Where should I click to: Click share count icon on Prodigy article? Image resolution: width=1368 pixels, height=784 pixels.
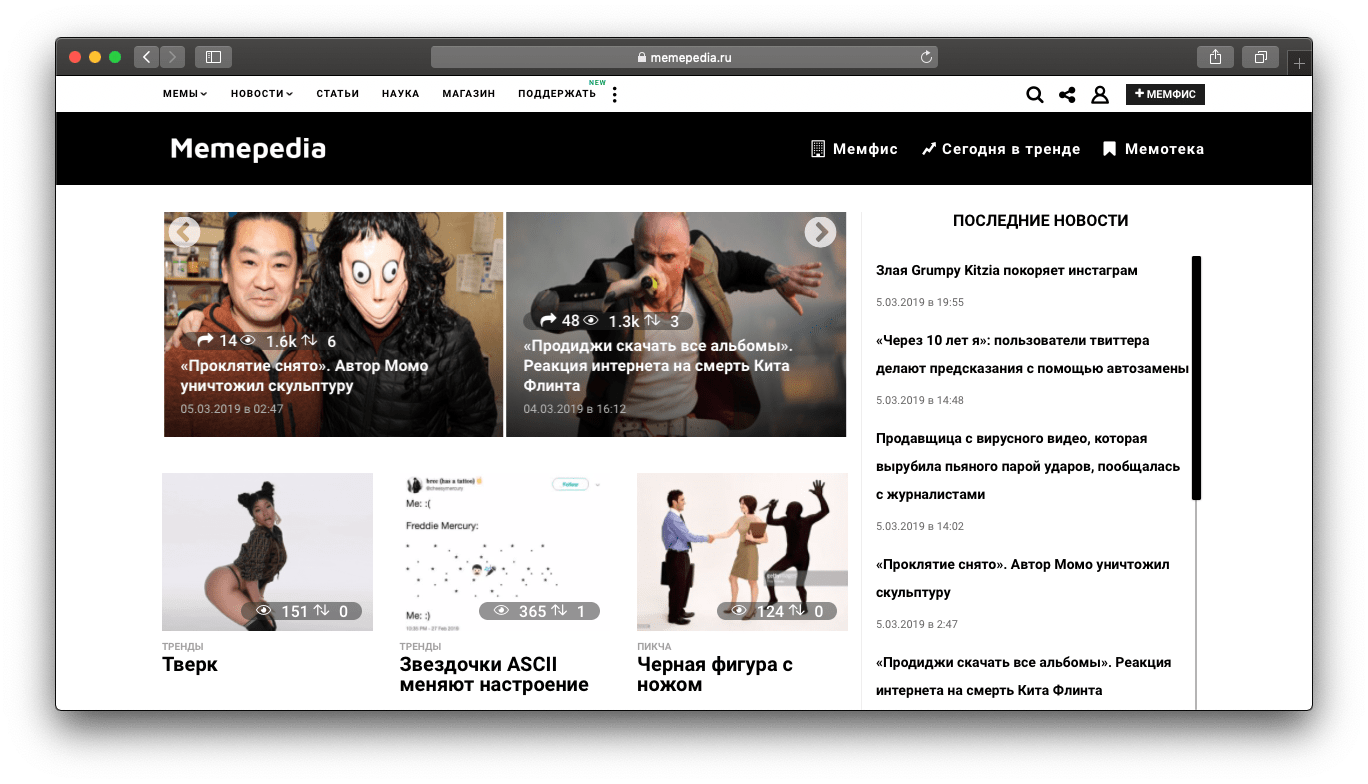coord(549,320)
